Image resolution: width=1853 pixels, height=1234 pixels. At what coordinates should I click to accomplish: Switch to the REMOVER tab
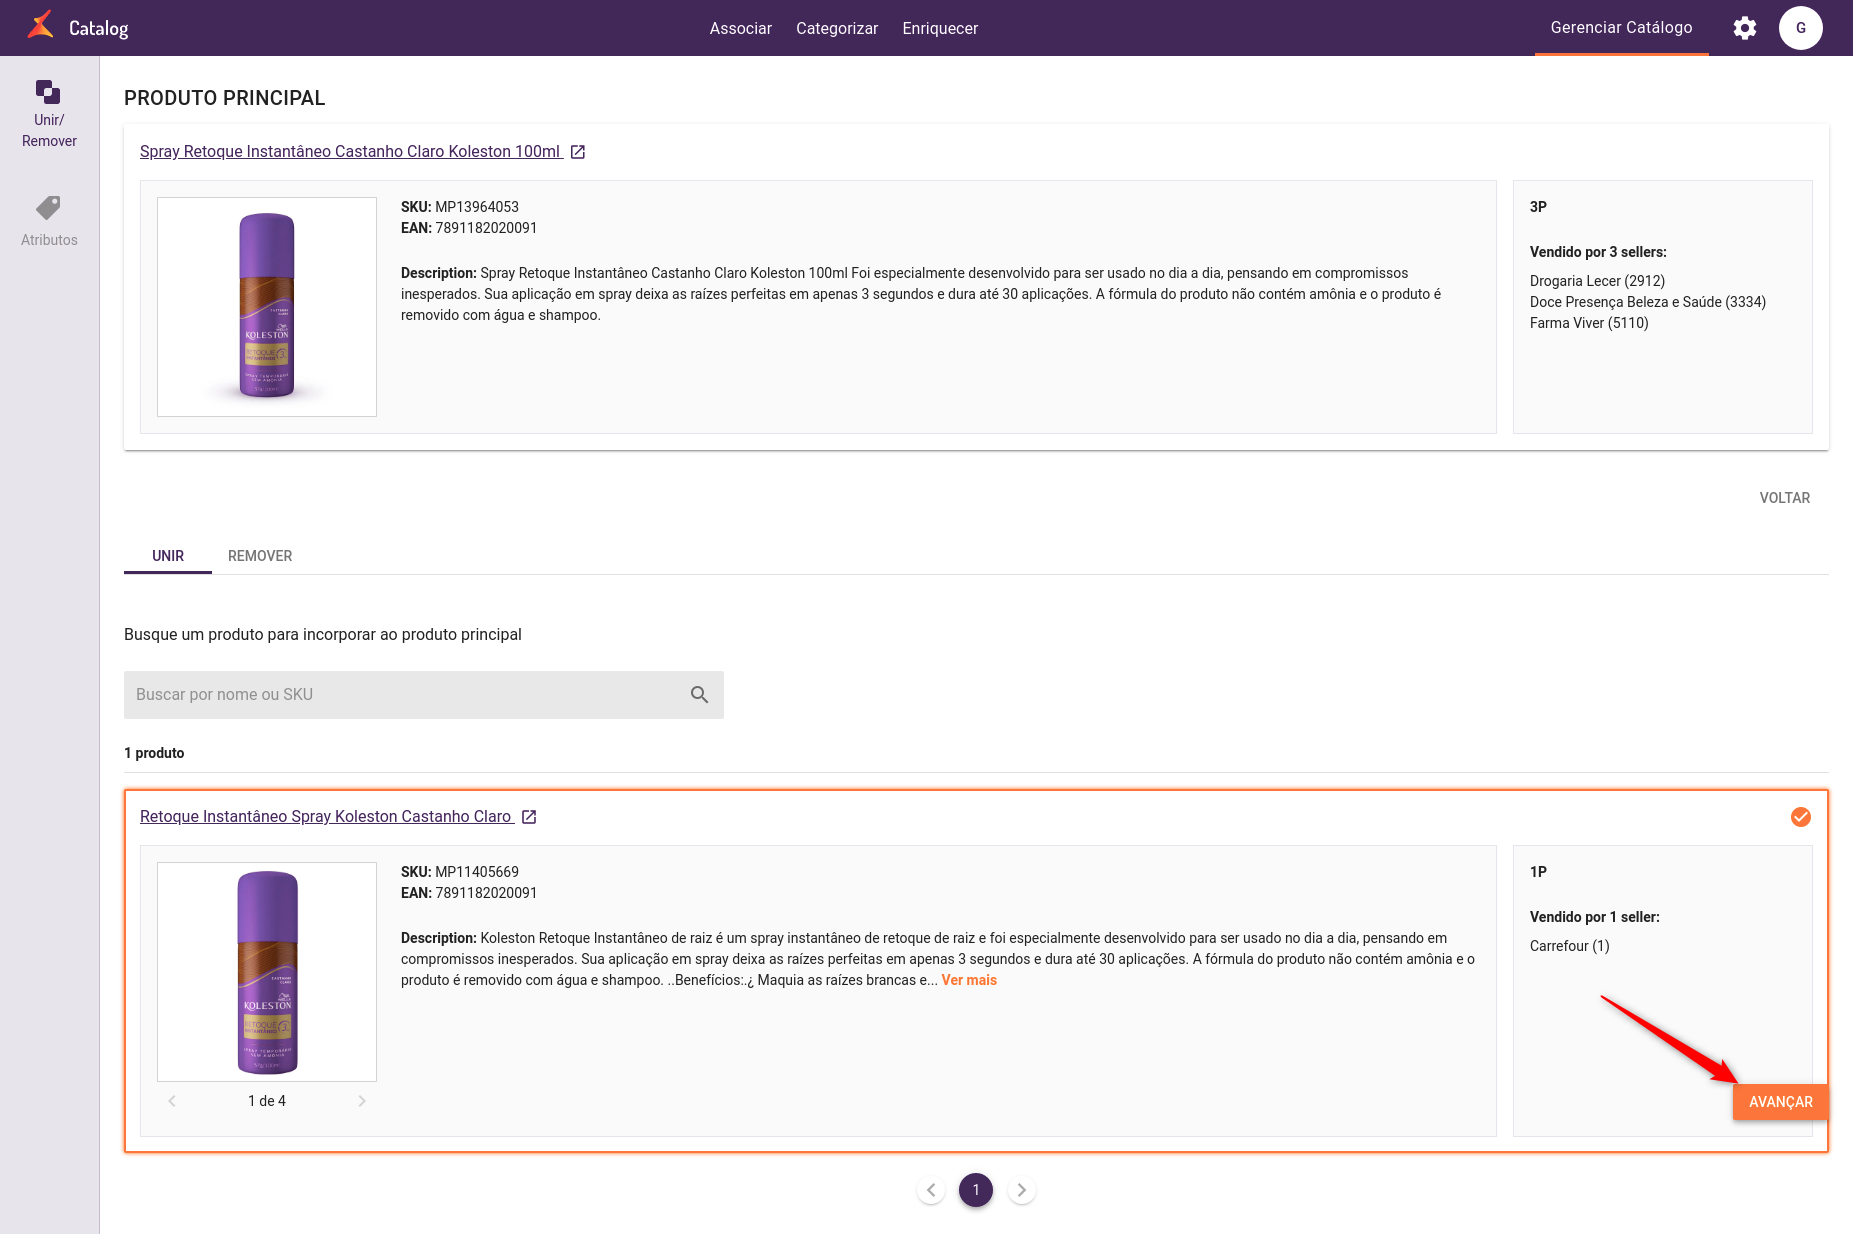tap(260, 556)
